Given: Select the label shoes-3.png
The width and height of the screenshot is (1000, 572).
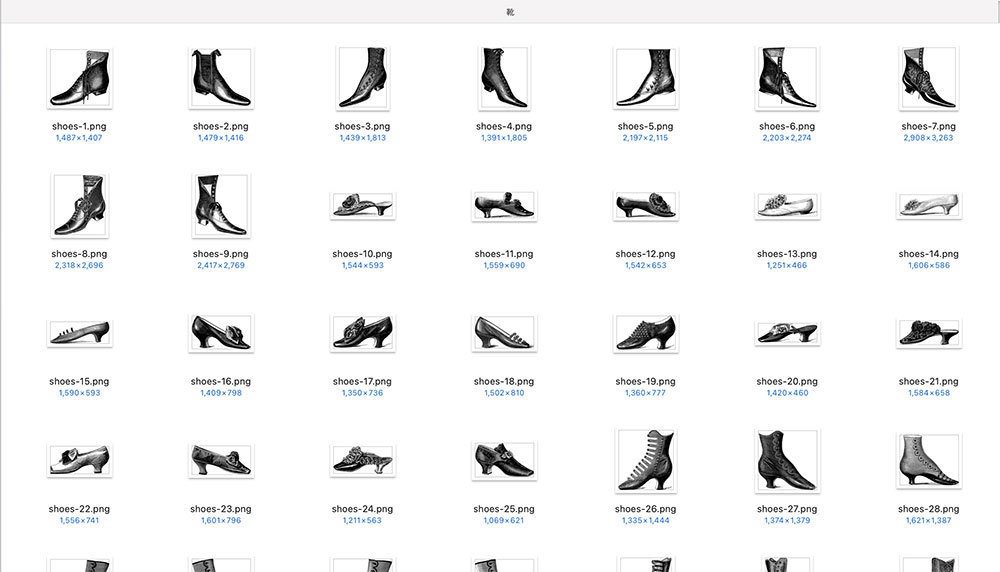Looking at the screenshot, I should tap(362, 126).
